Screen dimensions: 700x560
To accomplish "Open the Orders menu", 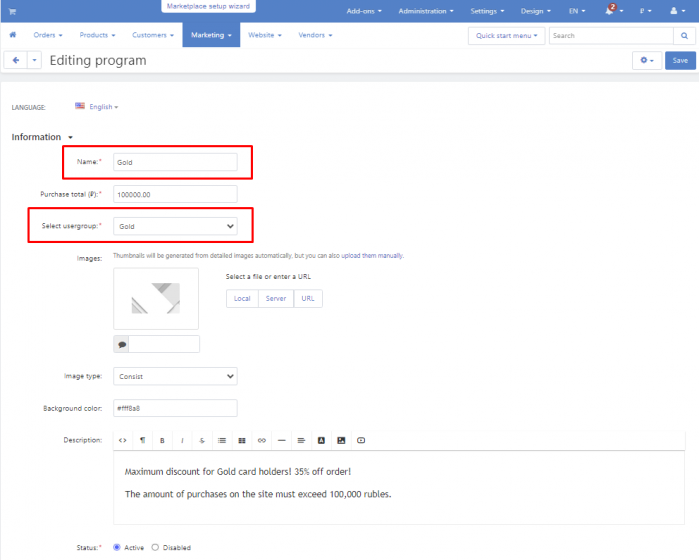I will click(x=48, y=35).
